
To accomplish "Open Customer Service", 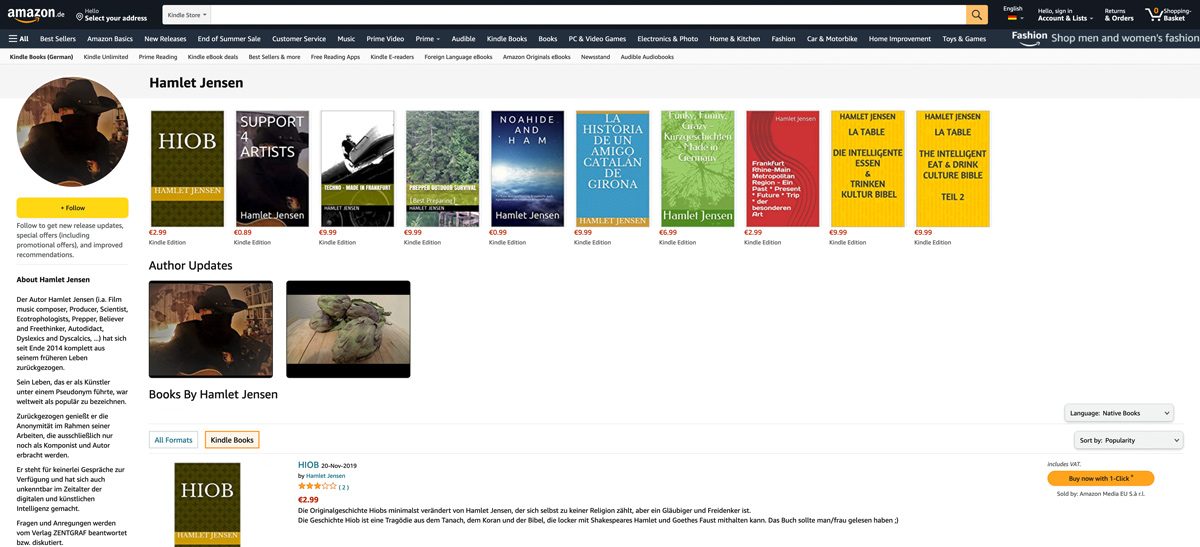I will 299,39.
